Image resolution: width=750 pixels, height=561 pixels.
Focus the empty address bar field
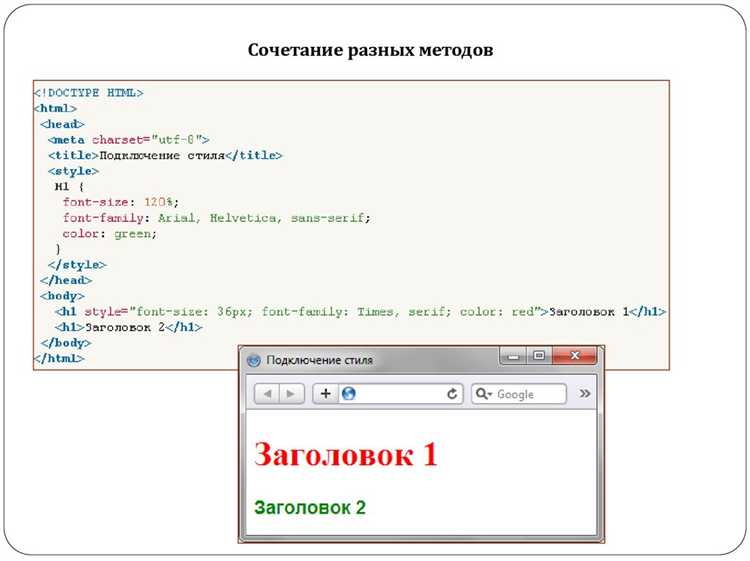click(x=400, y=394)
